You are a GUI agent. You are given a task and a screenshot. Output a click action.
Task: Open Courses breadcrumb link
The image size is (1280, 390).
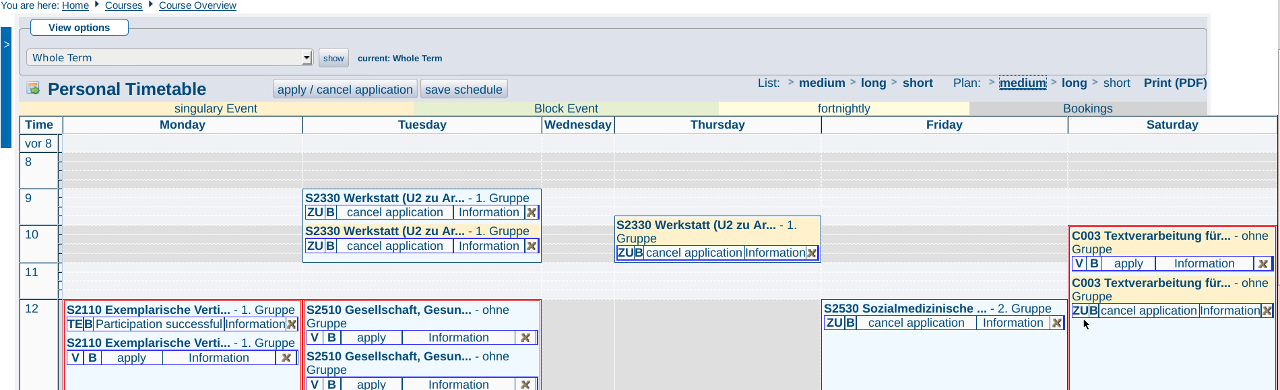(x=123, y=6)
